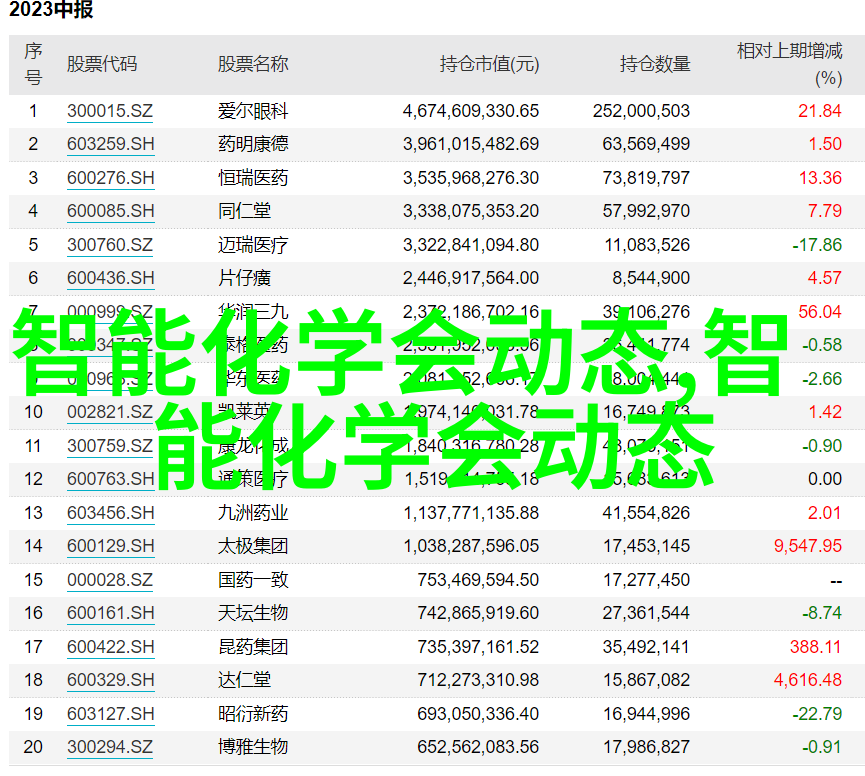Open the 600161.SH stock link
Image resolution: width=865 pixels, height=776 pixels.
[x=110, y=613]
